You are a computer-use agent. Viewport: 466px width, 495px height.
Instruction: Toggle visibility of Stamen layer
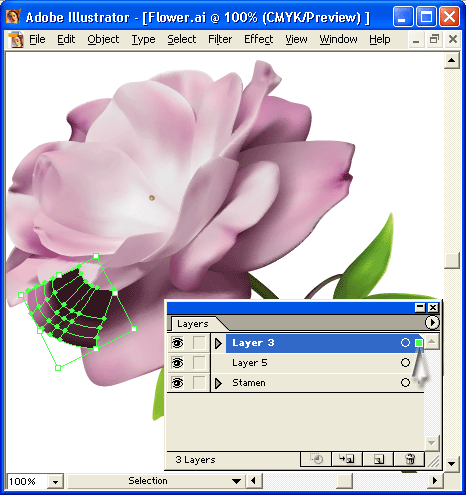coord(177,383)
